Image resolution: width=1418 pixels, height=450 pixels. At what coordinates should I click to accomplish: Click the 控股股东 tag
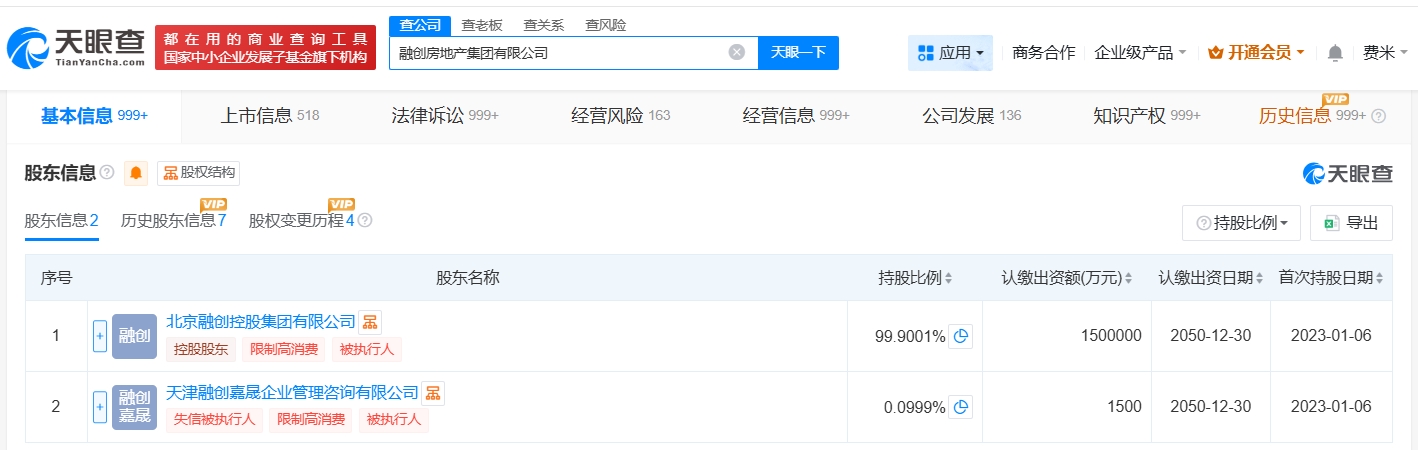201,349
